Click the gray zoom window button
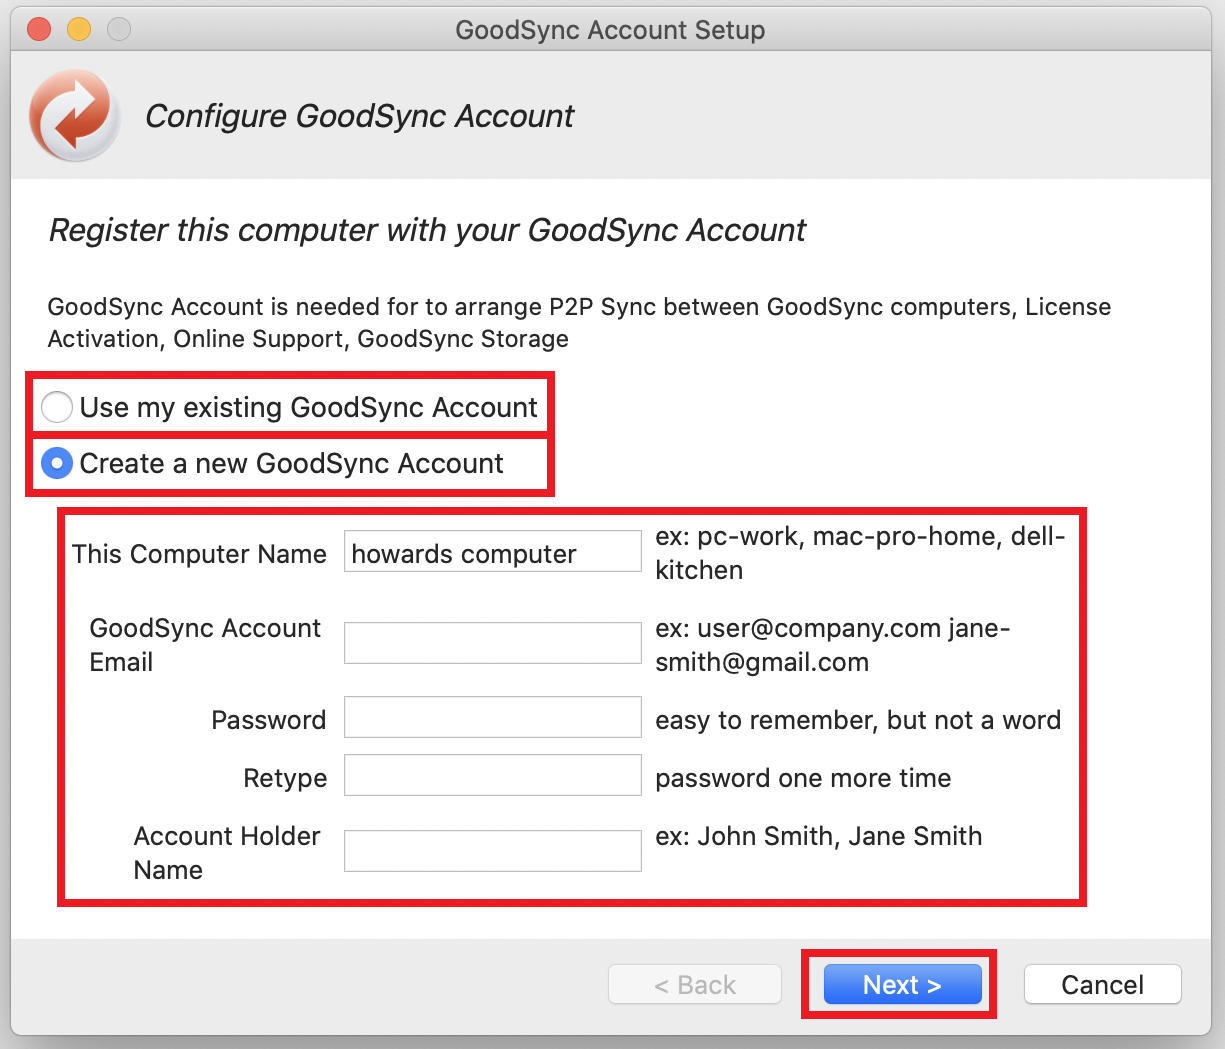The image size is (1225, 1049). 119,30
